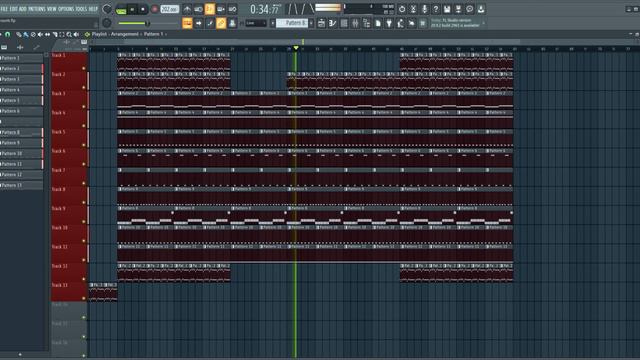Select Pattern 13 in the picker list

[21, 185]
